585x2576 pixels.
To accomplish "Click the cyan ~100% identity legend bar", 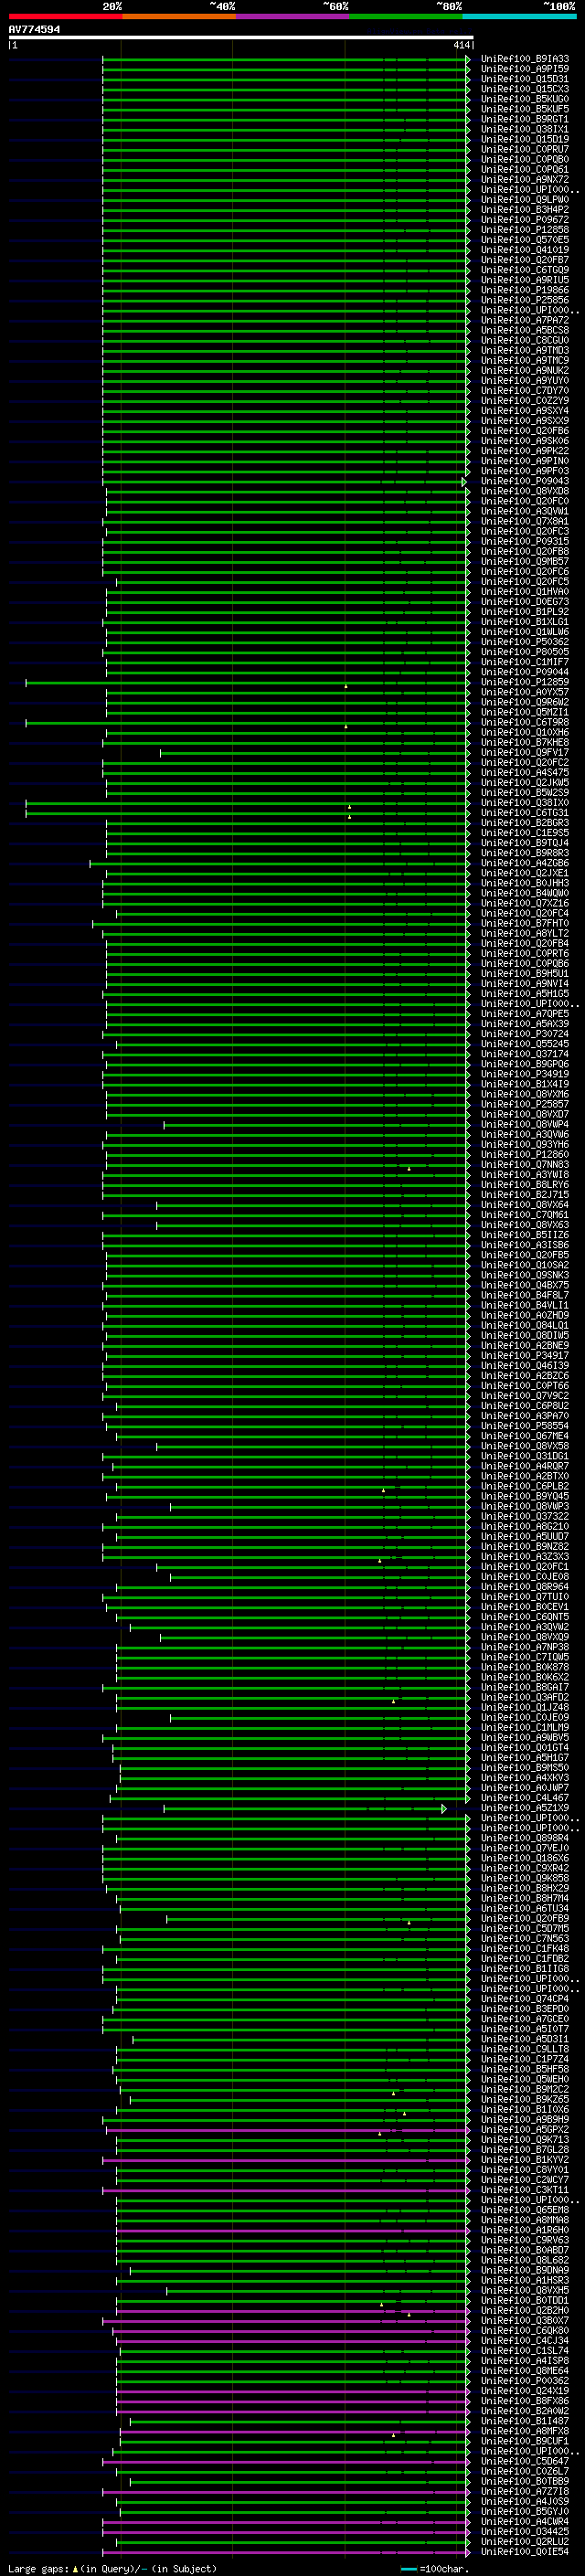I will tap(519, 16).
